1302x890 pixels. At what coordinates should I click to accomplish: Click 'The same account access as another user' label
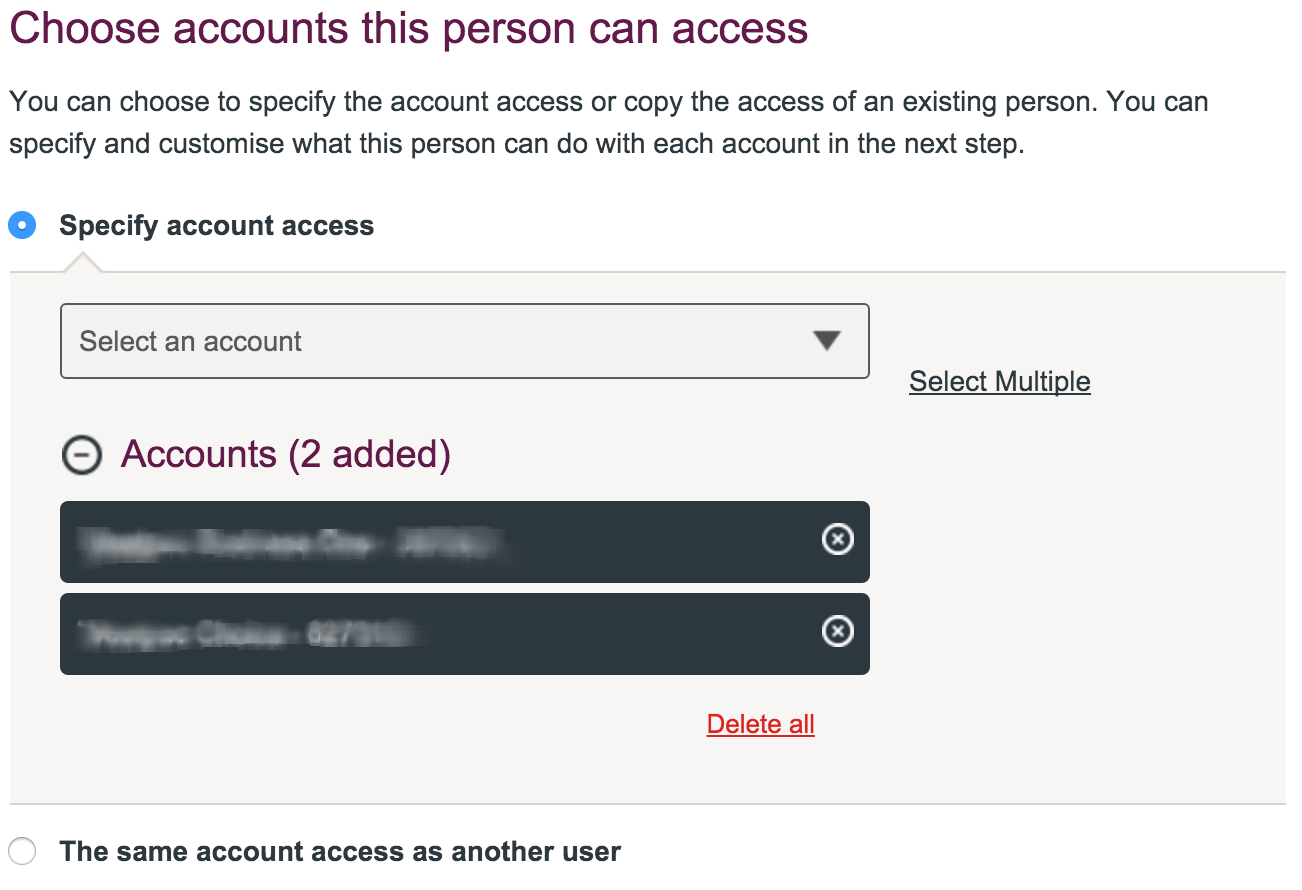point(340,852)
